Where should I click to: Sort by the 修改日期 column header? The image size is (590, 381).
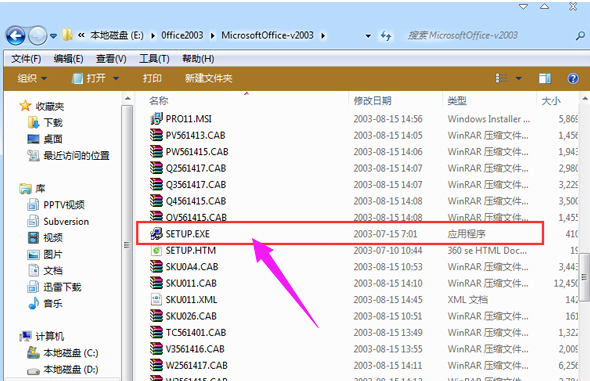pyautogui.click(x=373, y=101)
